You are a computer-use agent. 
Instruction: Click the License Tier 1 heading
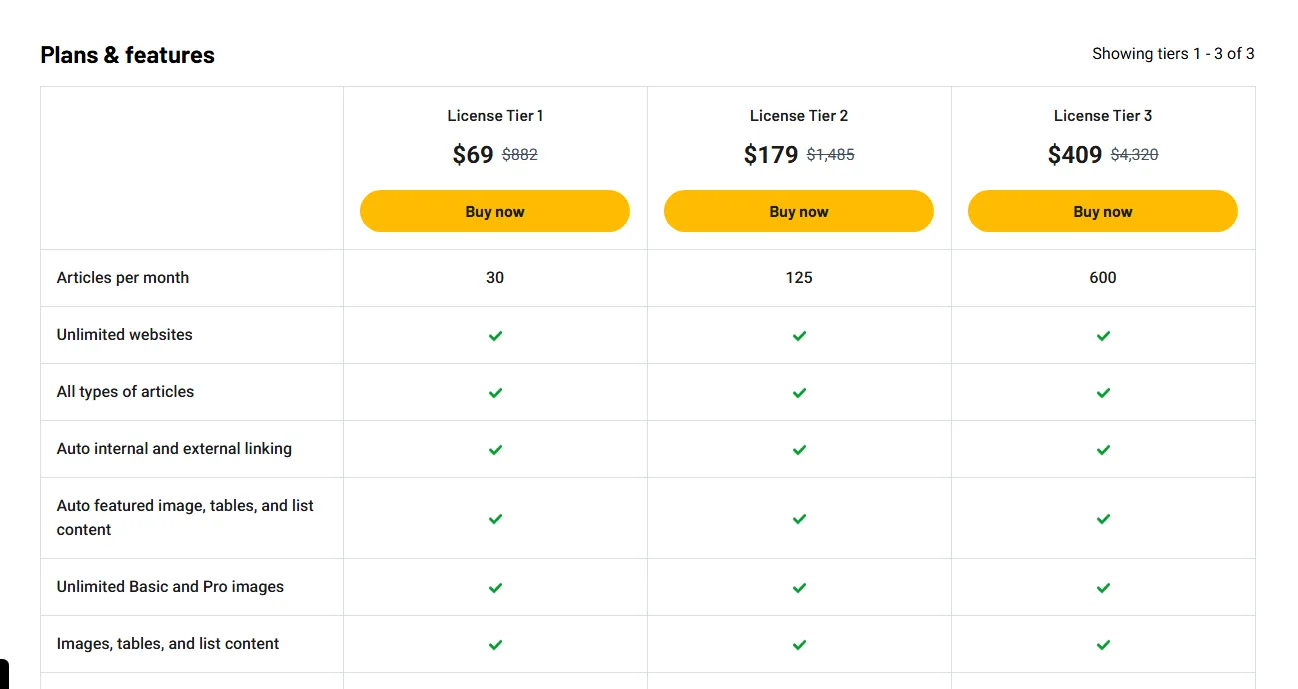coord(495,116)
